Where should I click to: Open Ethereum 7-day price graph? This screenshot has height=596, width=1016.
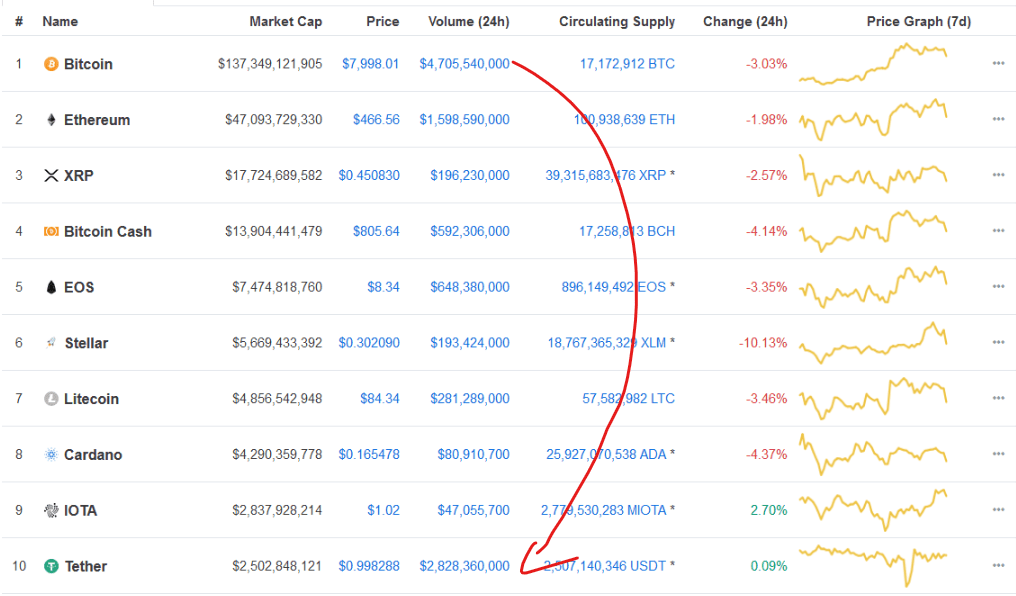click(x=873, y=119)
